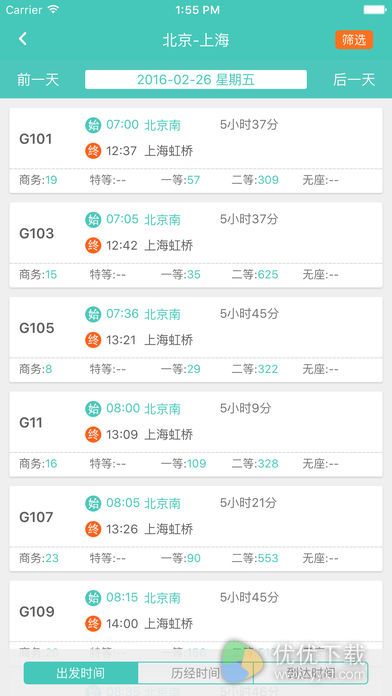
Task: Tap G109 green 始 departure icon
Action: point(93,598)
